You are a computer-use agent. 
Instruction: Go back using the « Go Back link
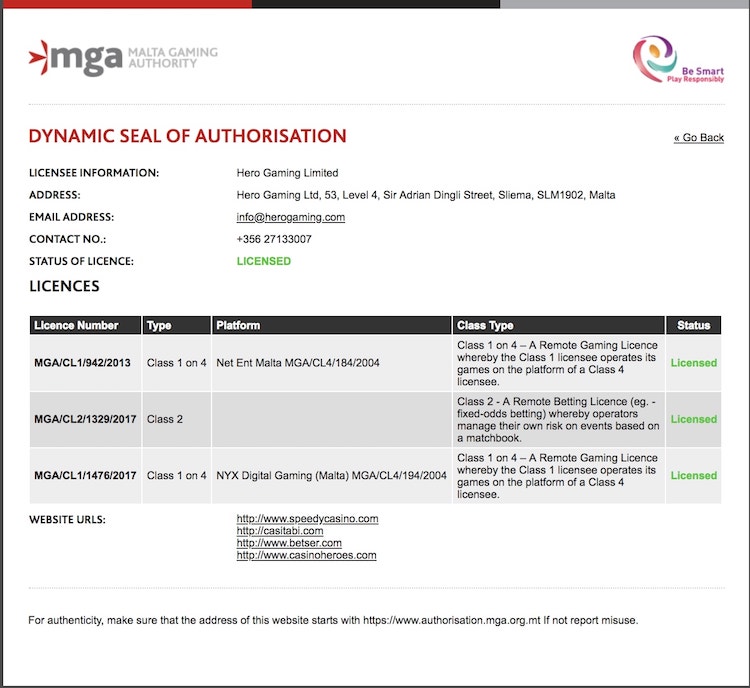click(x=698, y=138)
